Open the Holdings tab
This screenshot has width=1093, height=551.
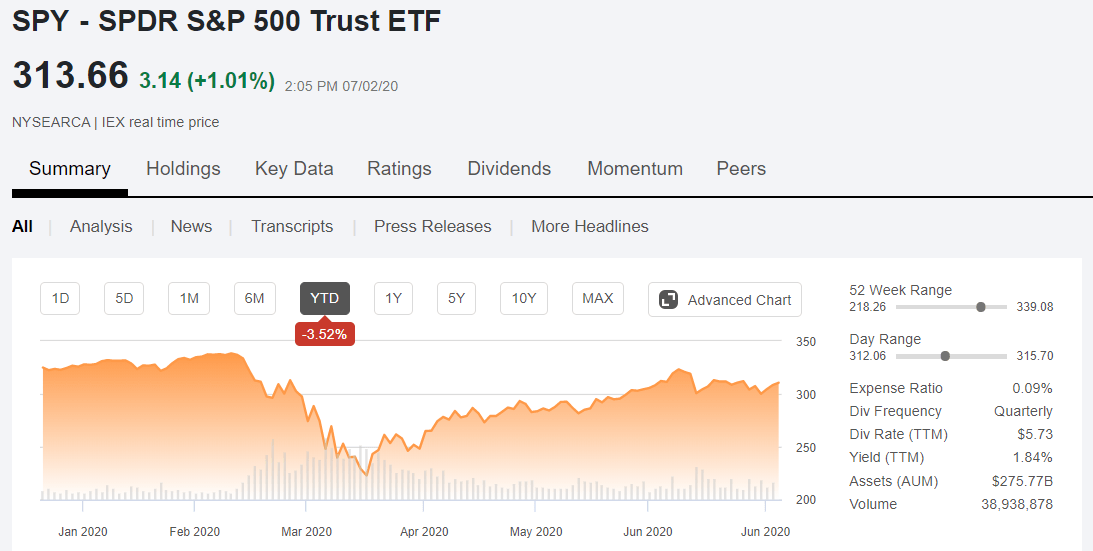tap(183, 169)
